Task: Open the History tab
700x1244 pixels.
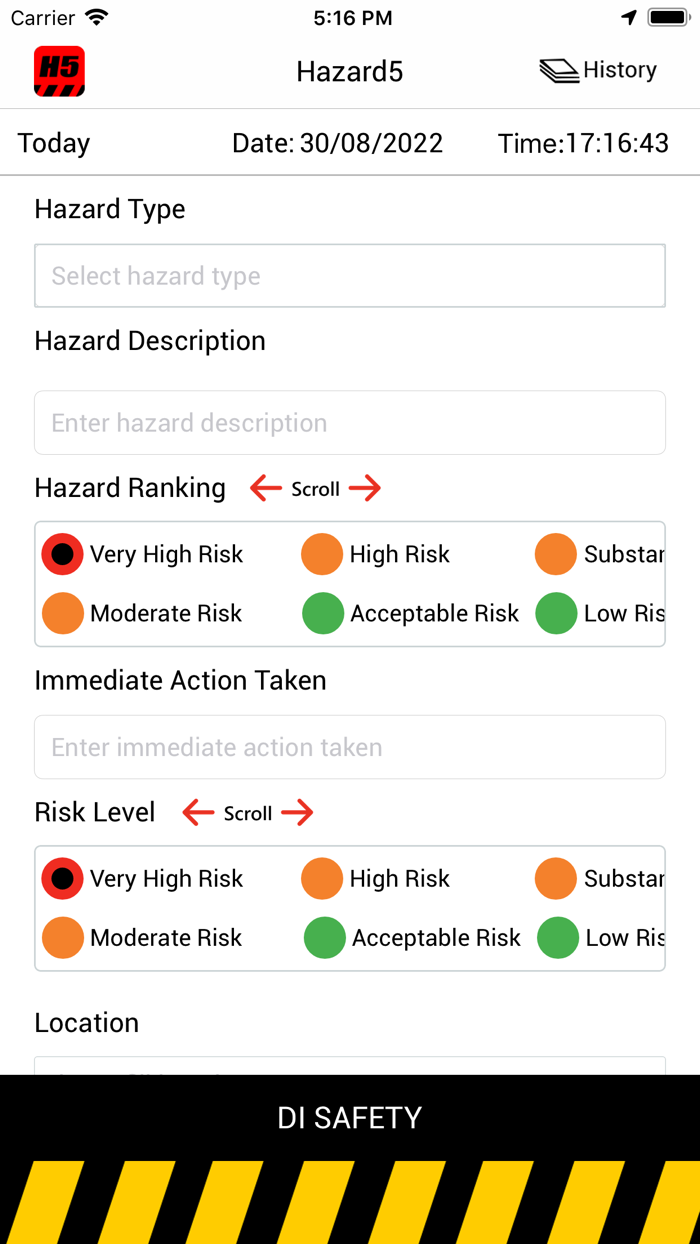Action: (621, 70)
